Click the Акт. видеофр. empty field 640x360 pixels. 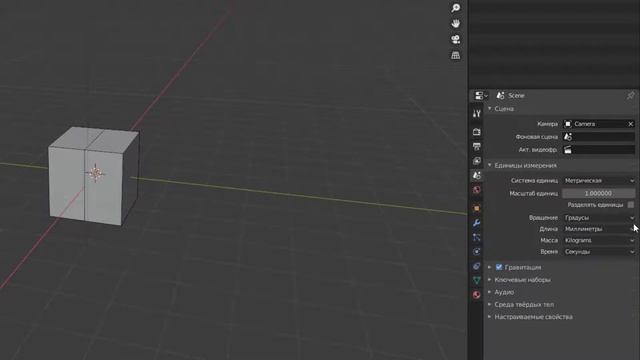[x=599, y=150]
